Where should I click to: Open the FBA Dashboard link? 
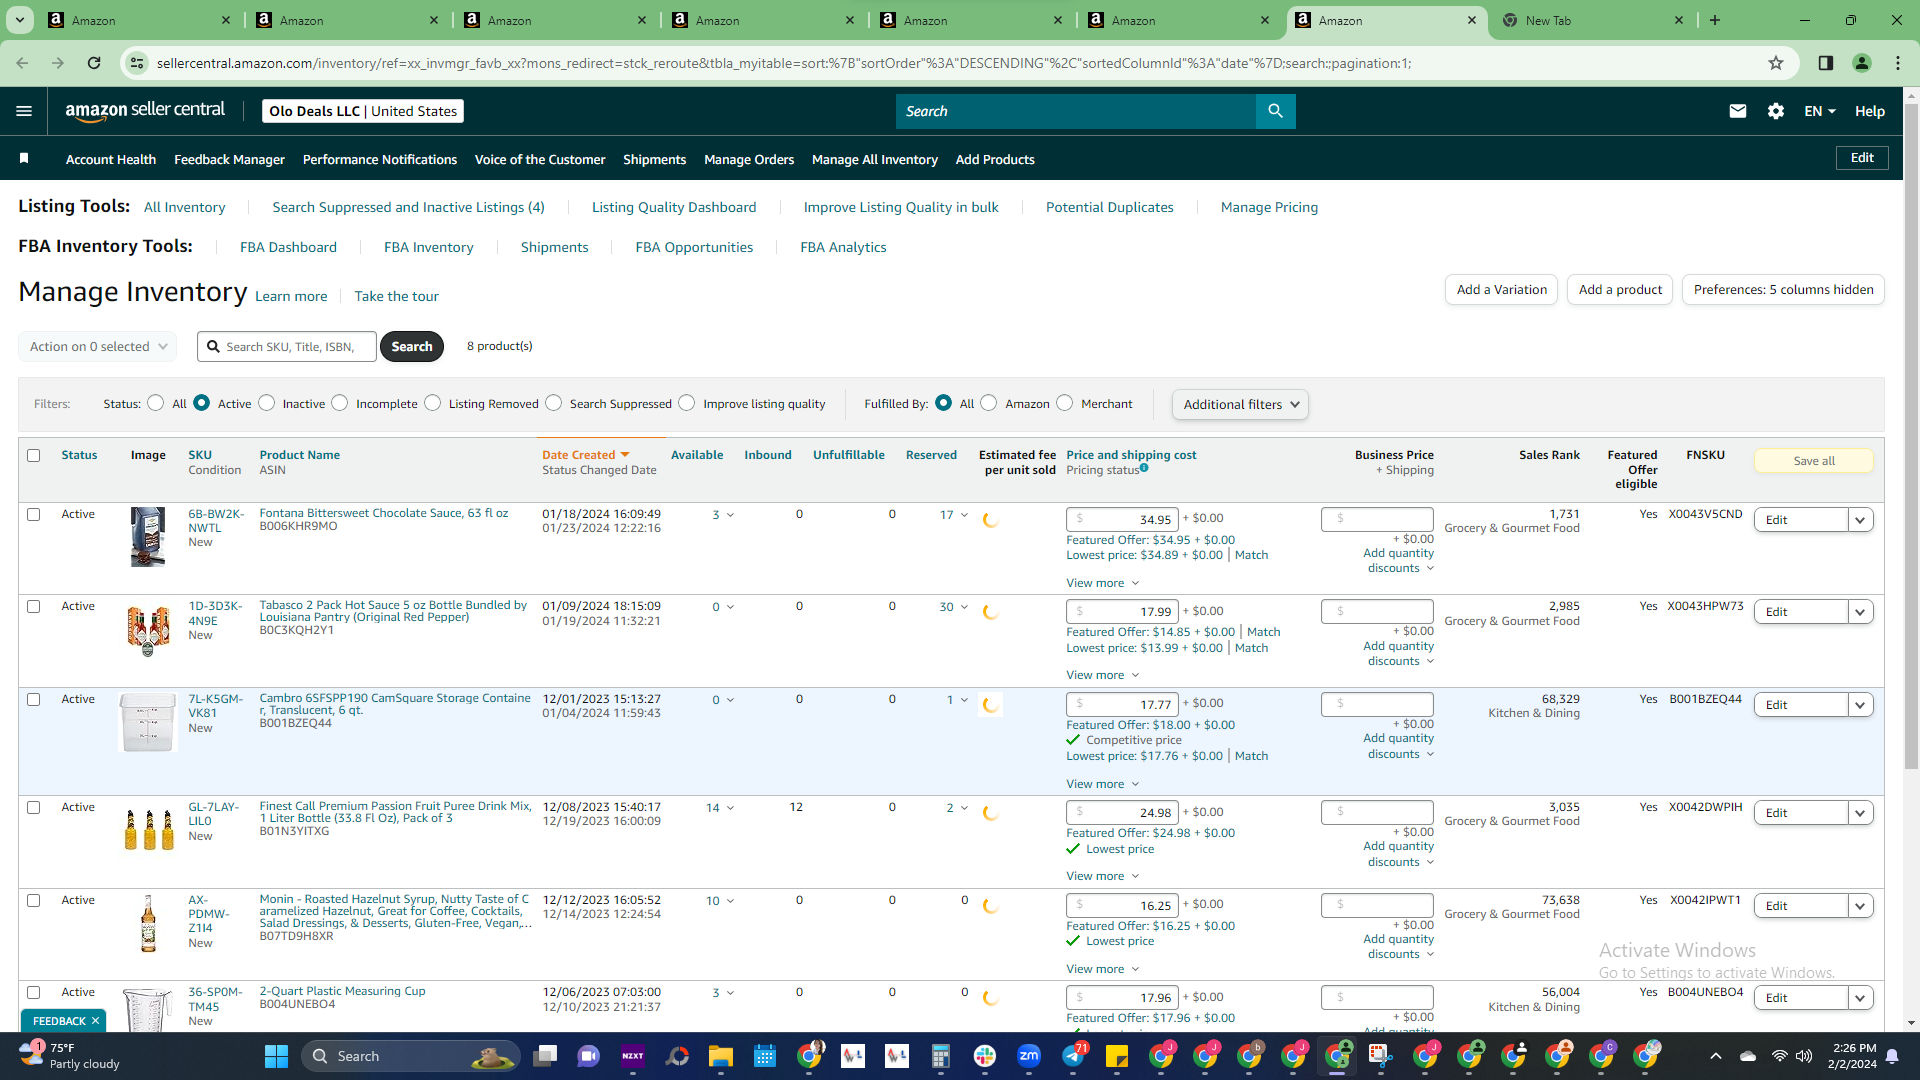click(288, 247)
